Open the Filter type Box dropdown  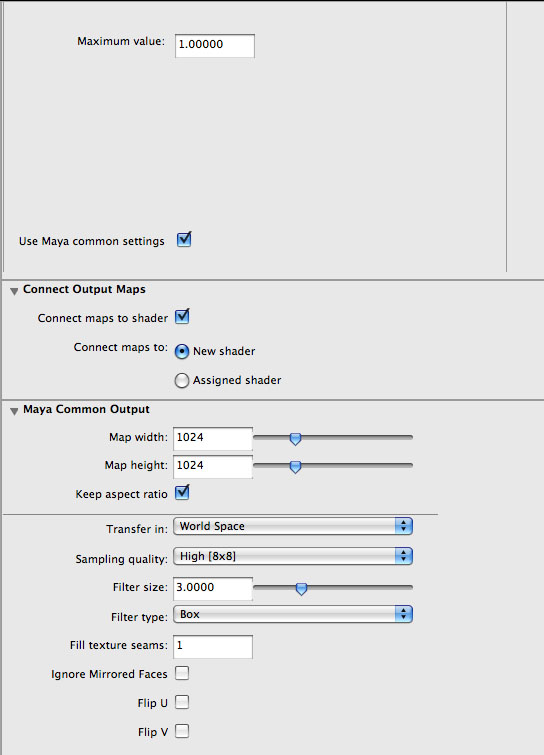point(293,614)
